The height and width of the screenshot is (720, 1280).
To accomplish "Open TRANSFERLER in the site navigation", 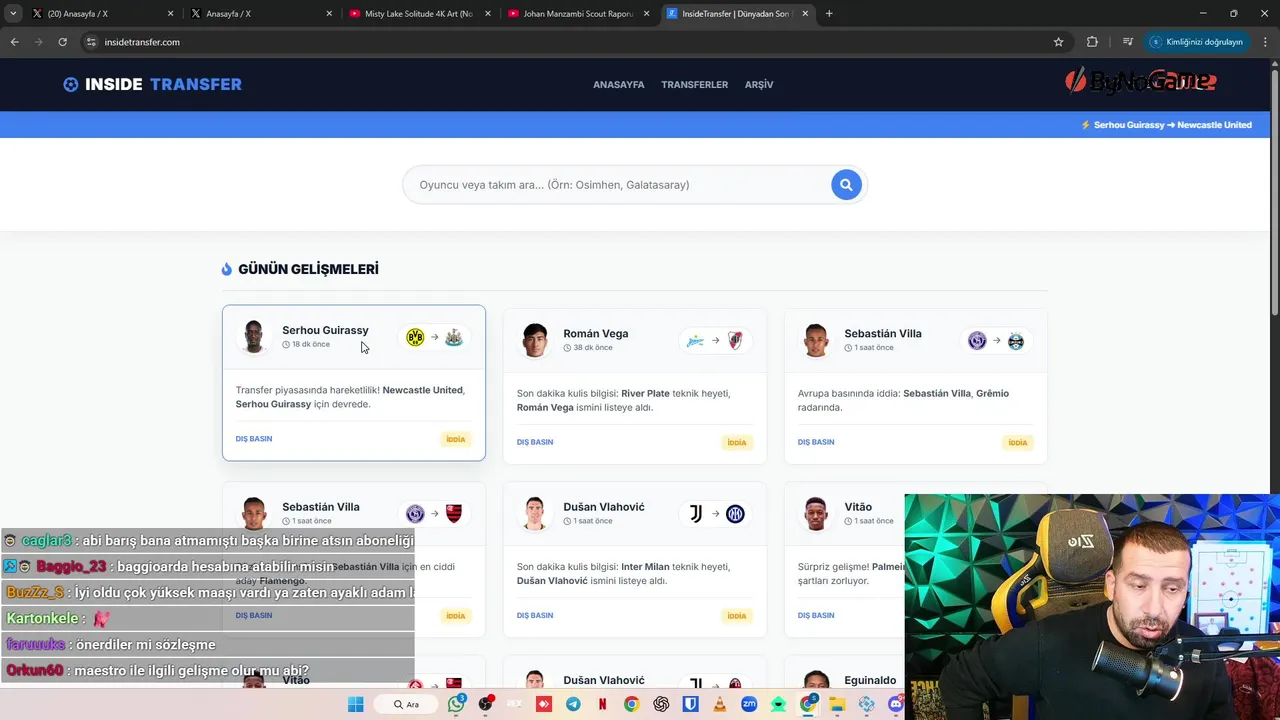I will click(x=694, y=85).
